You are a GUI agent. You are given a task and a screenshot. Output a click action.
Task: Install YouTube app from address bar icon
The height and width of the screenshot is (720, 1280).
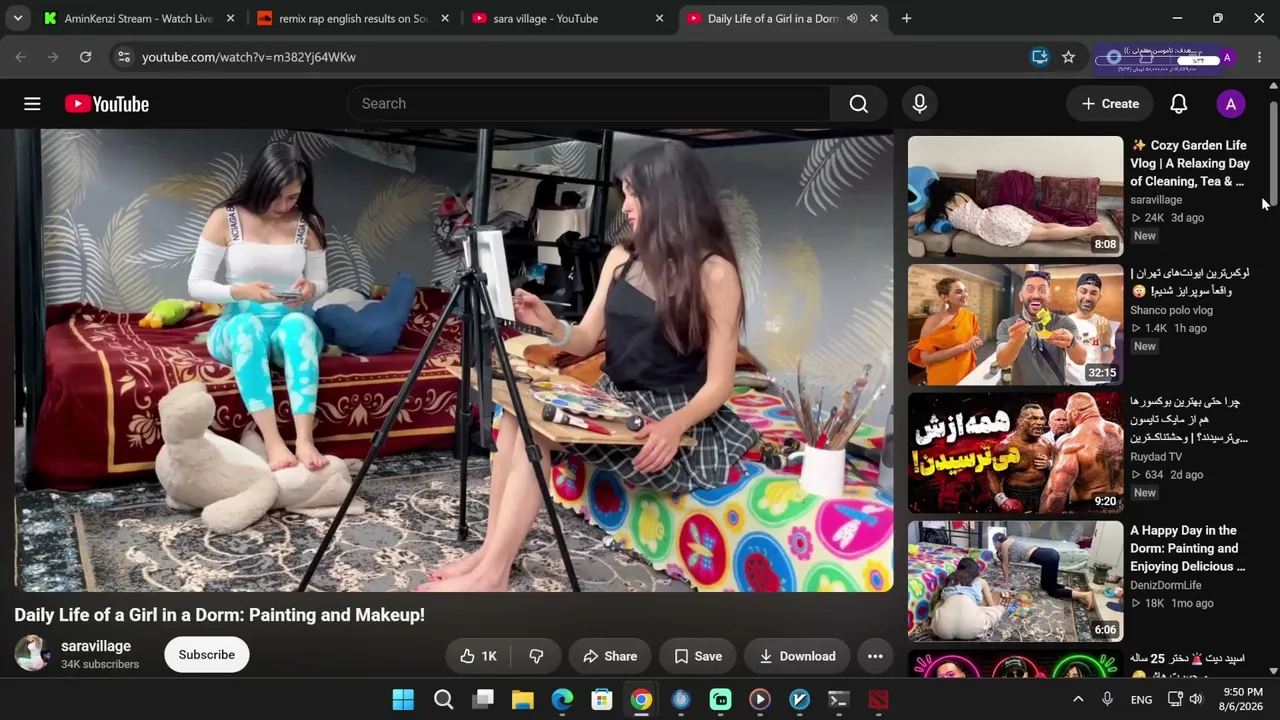tap(1040, 57)
